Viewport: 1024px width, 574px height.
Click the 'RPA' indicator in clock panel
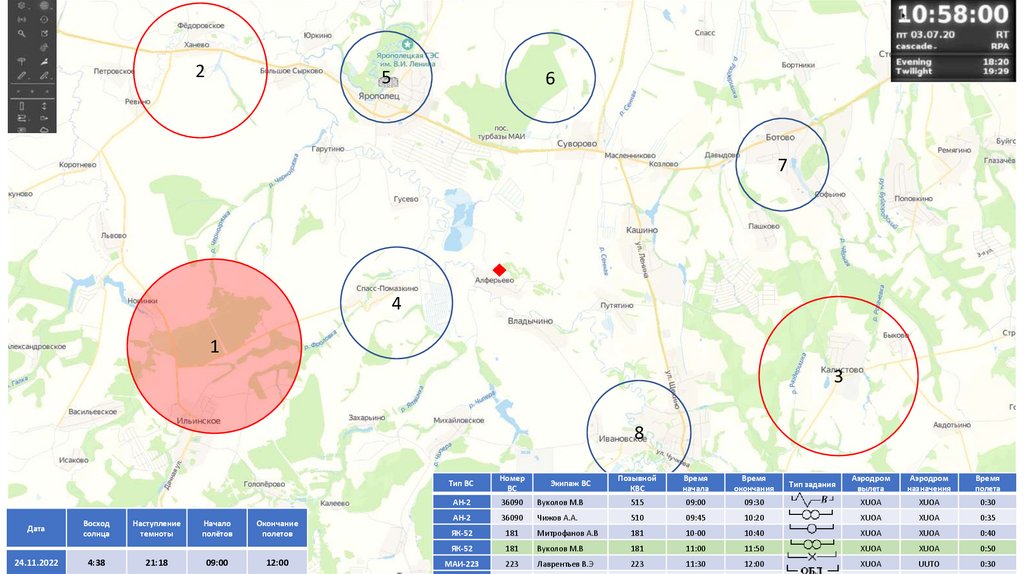pyautogui.click(x=1000, y=46)
